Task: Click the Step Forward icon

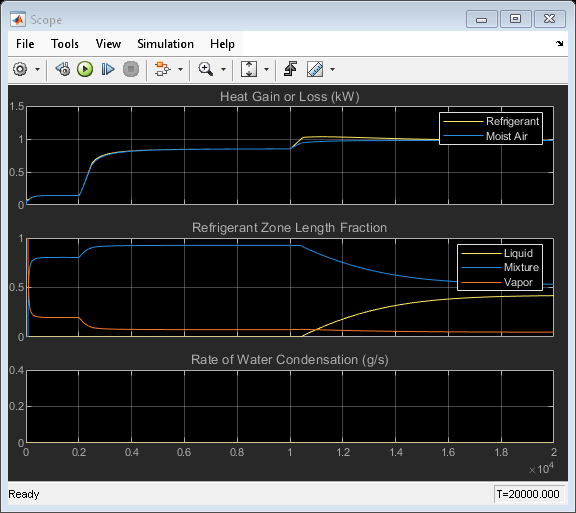Action: [108, 69]
